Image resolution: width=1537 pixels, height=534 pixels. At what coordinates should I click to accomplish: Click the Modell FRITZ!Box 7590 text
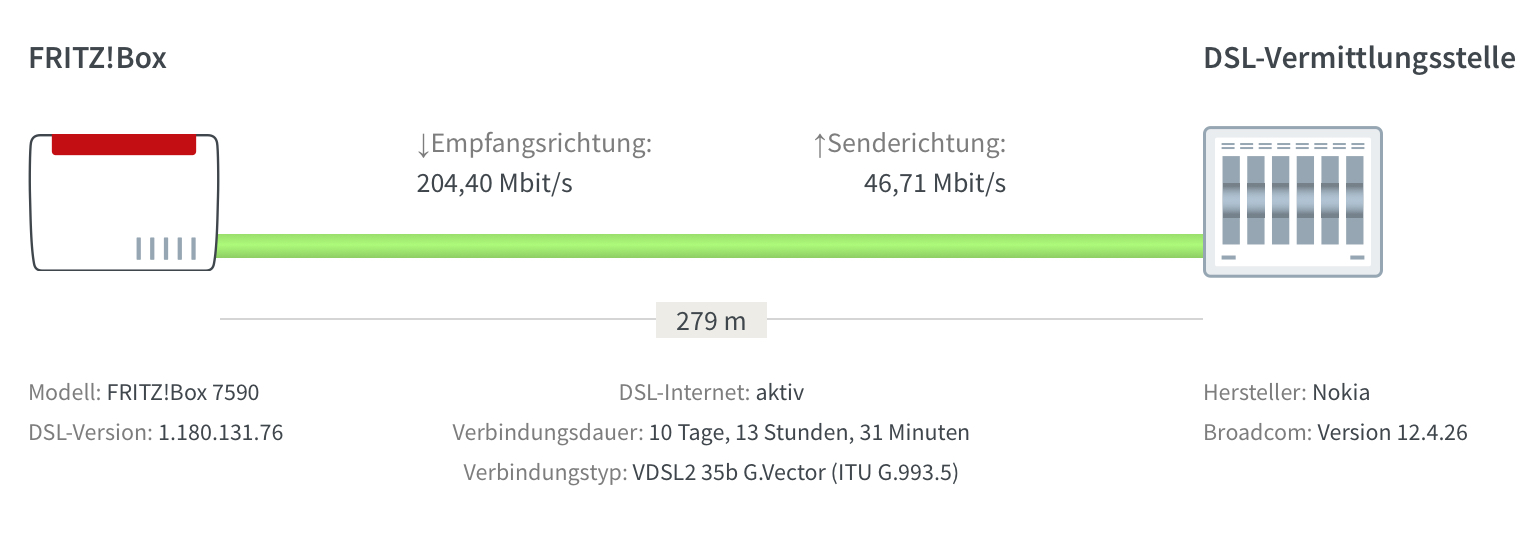pyautogui.click(x=144, y=392)
